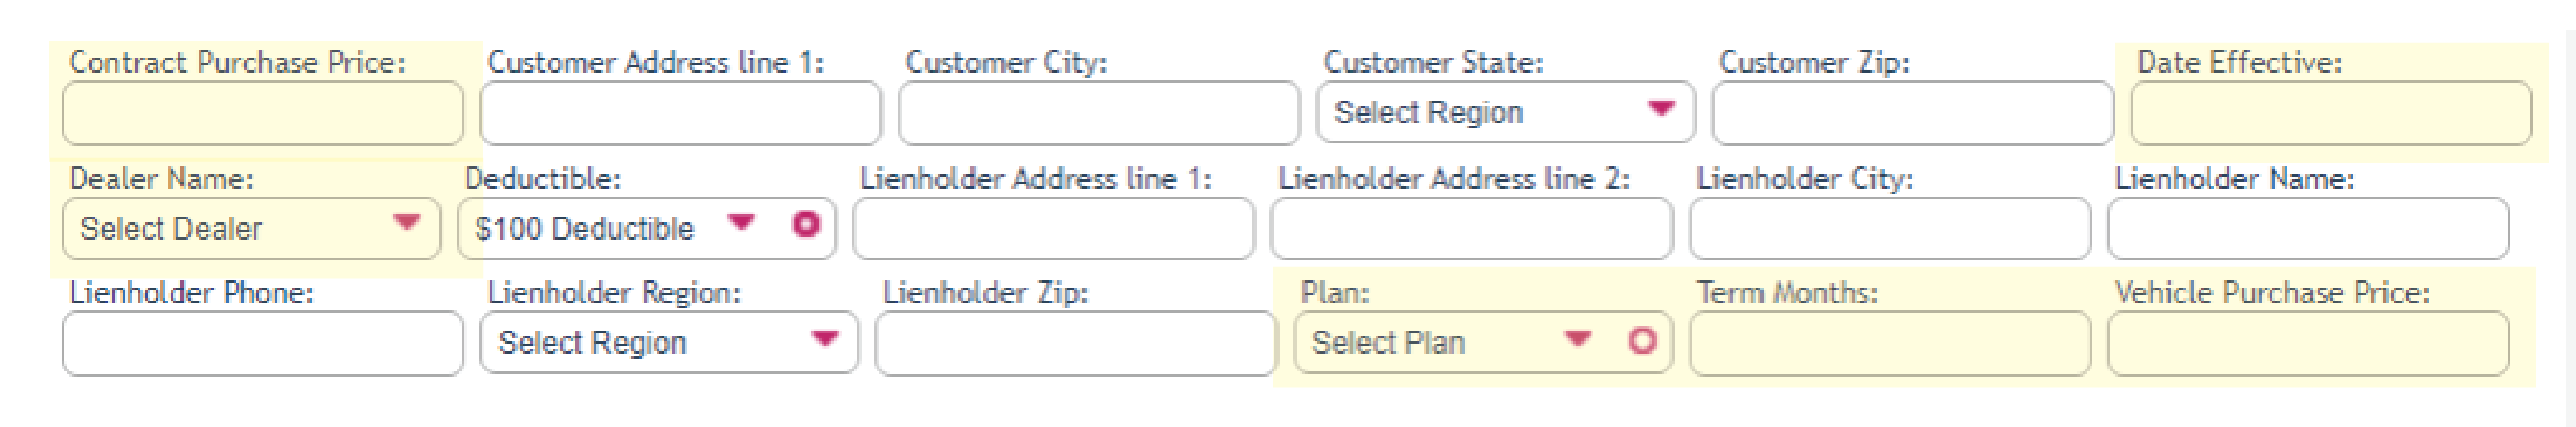Screen dimensions: 2576x427
Task: Focus the Lienholder Phone field
Action: click(263, 343)
